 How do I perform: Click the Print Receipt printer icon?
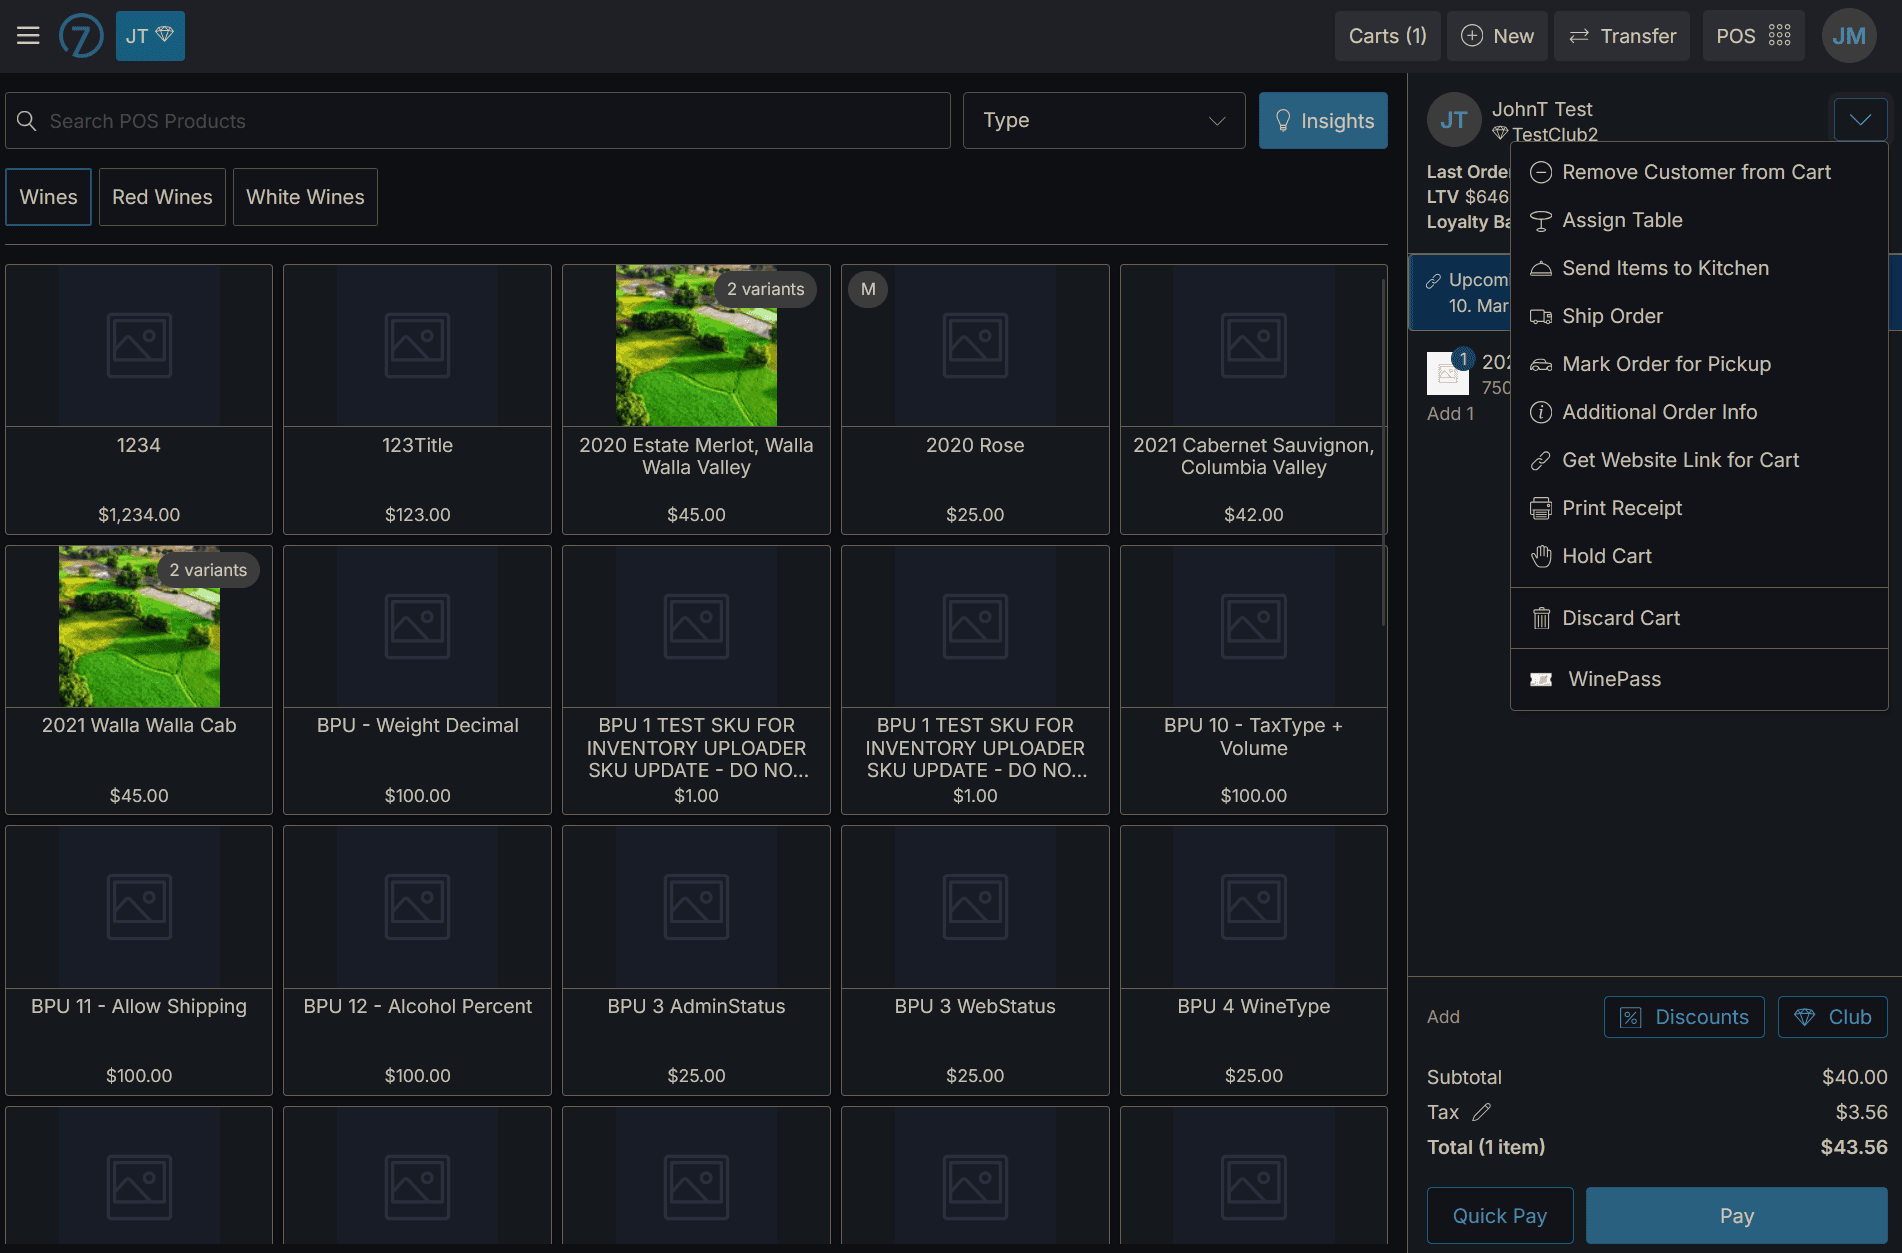pyautogui.click(x=1541, y=507)
